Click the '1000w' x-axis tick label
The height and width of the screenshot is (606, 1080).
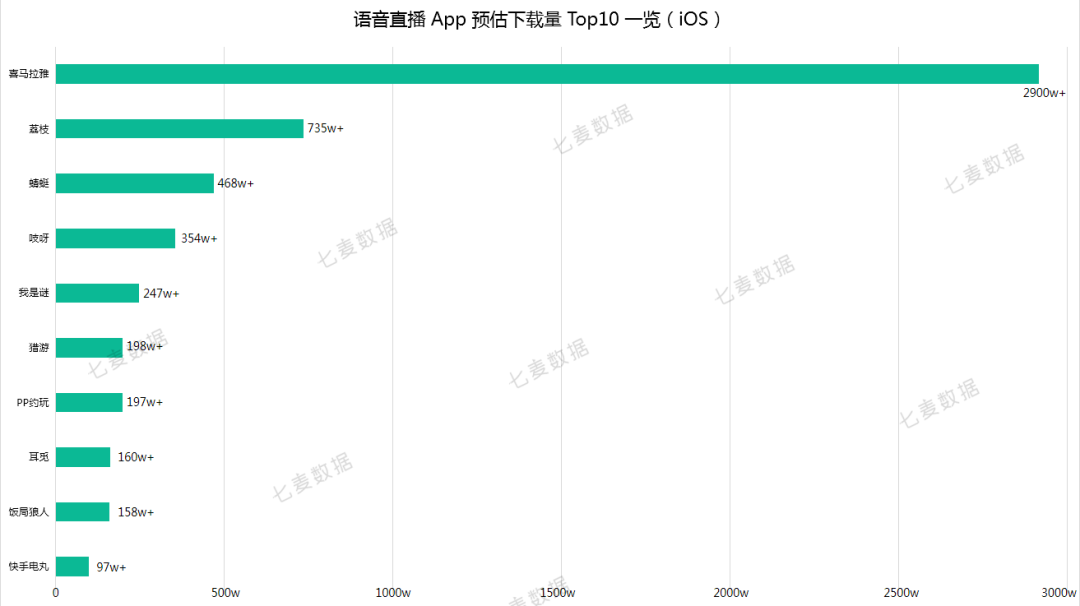click(393, 593)
